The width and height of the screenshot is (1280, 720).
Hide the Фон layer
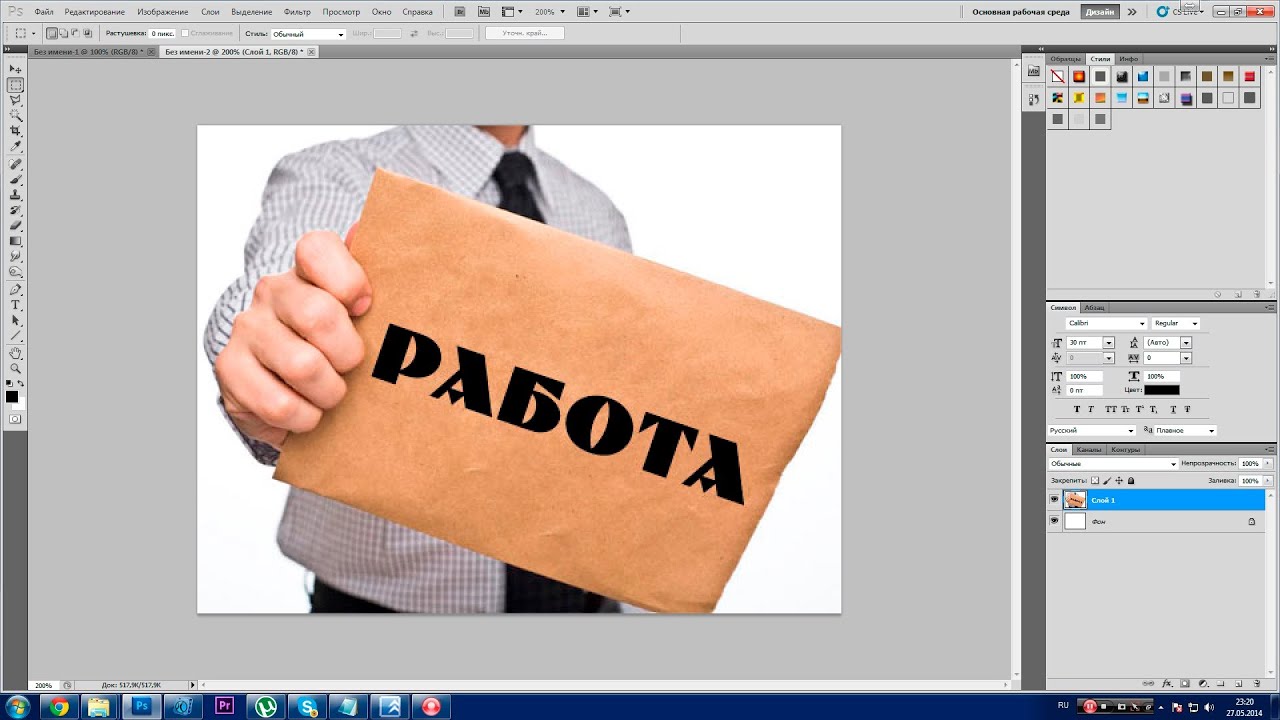1054,521
